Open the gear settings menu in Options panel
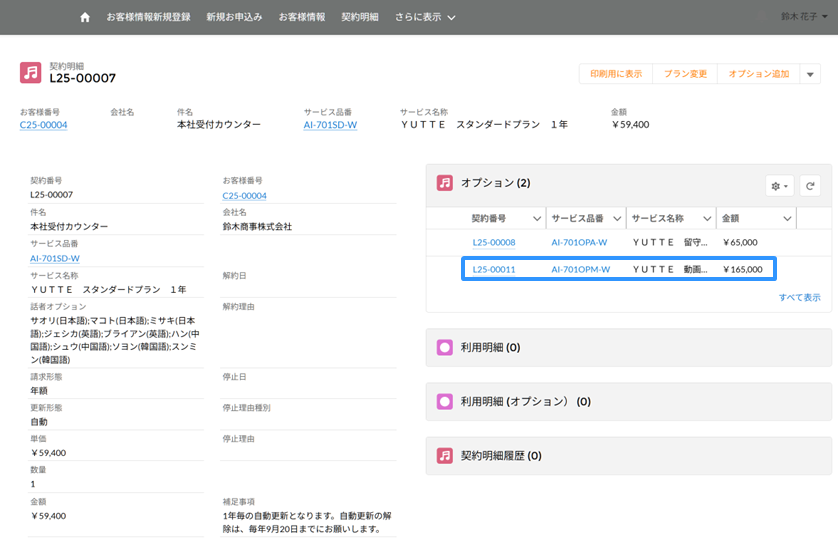838x540 pixels. coord(779,185)
